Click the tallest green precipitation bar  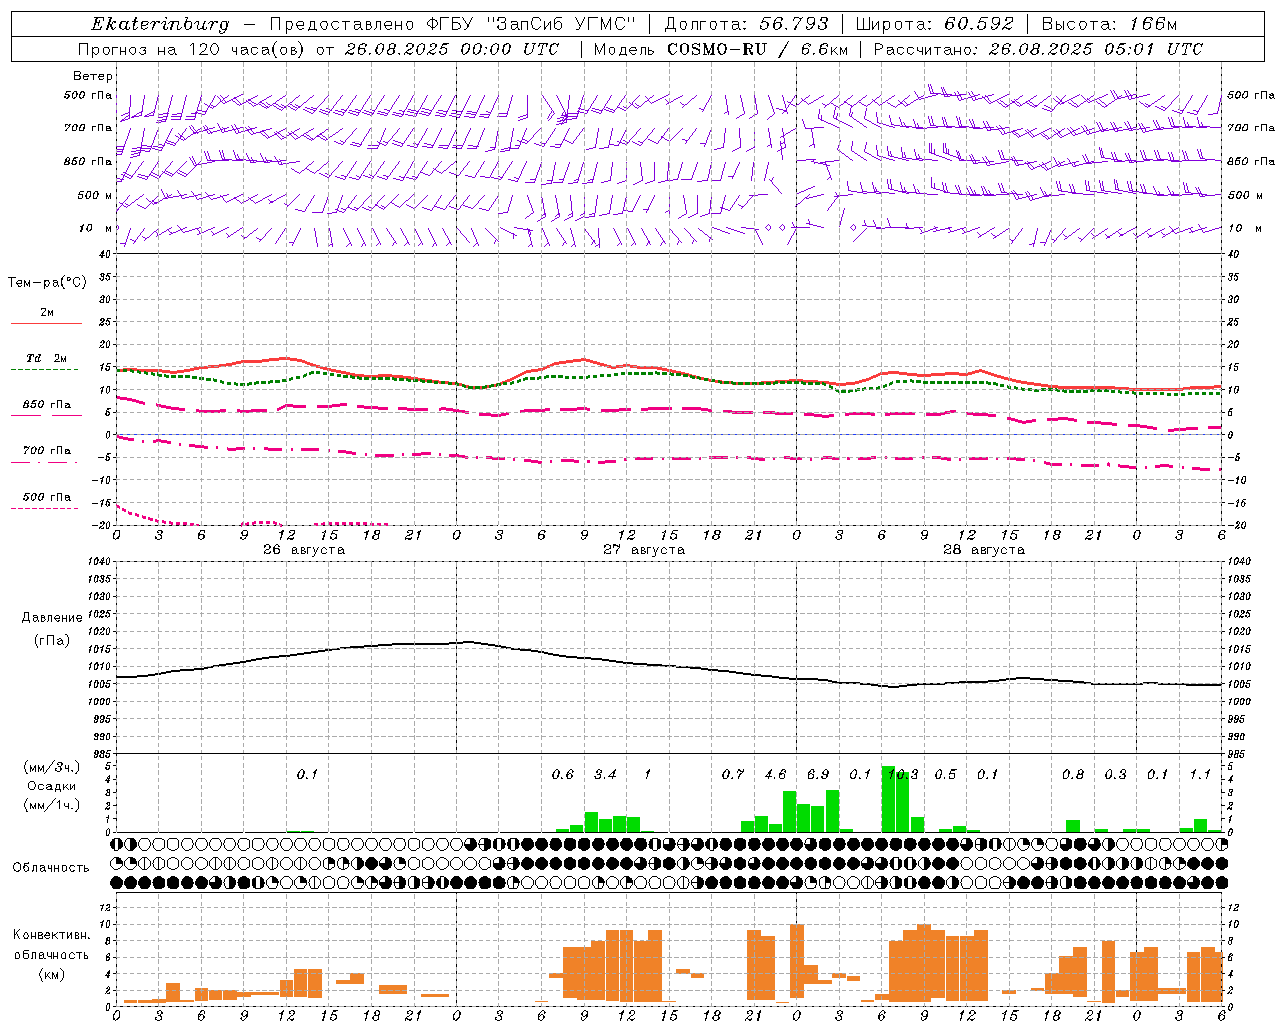coord(888,799)
